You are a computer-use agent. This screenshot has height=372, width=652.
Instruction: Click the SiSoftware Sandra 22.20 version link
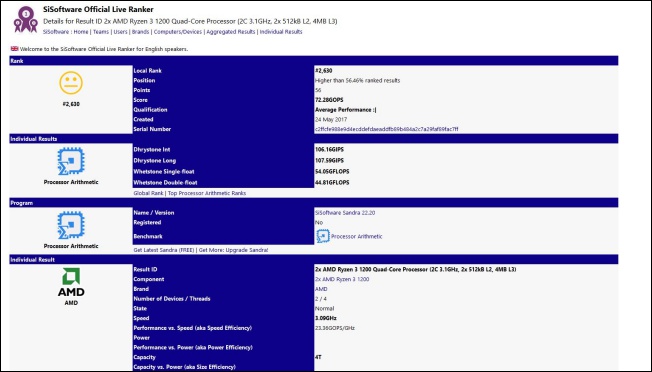(x=345, y=213)
